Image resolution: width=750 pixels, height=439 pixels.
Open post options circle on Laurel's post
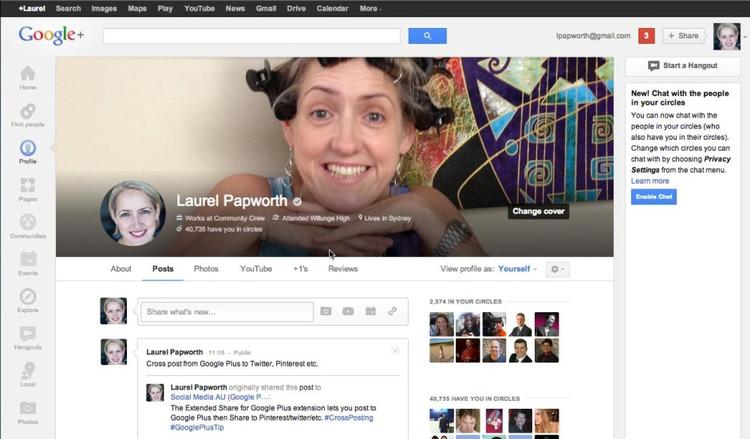point(395,351)
